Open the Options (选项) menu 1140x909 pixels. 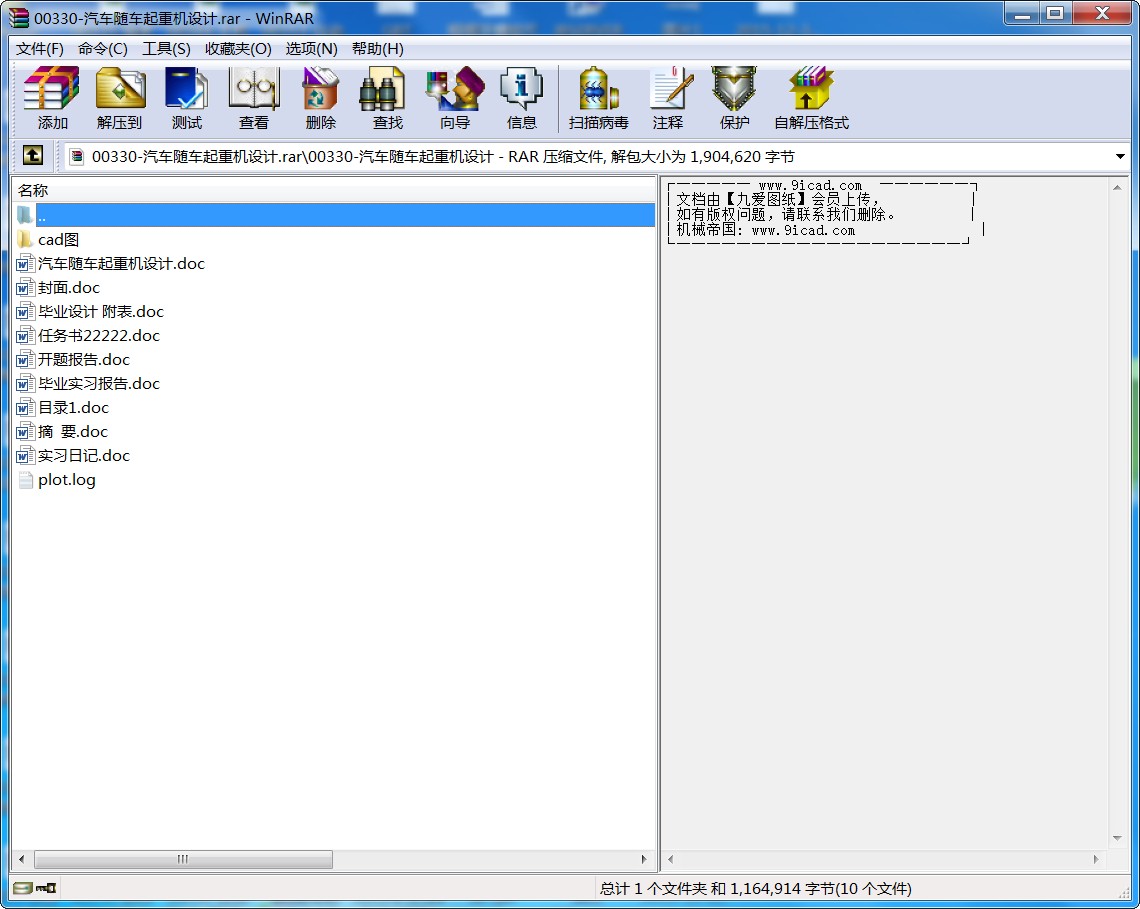click(311, 49)
